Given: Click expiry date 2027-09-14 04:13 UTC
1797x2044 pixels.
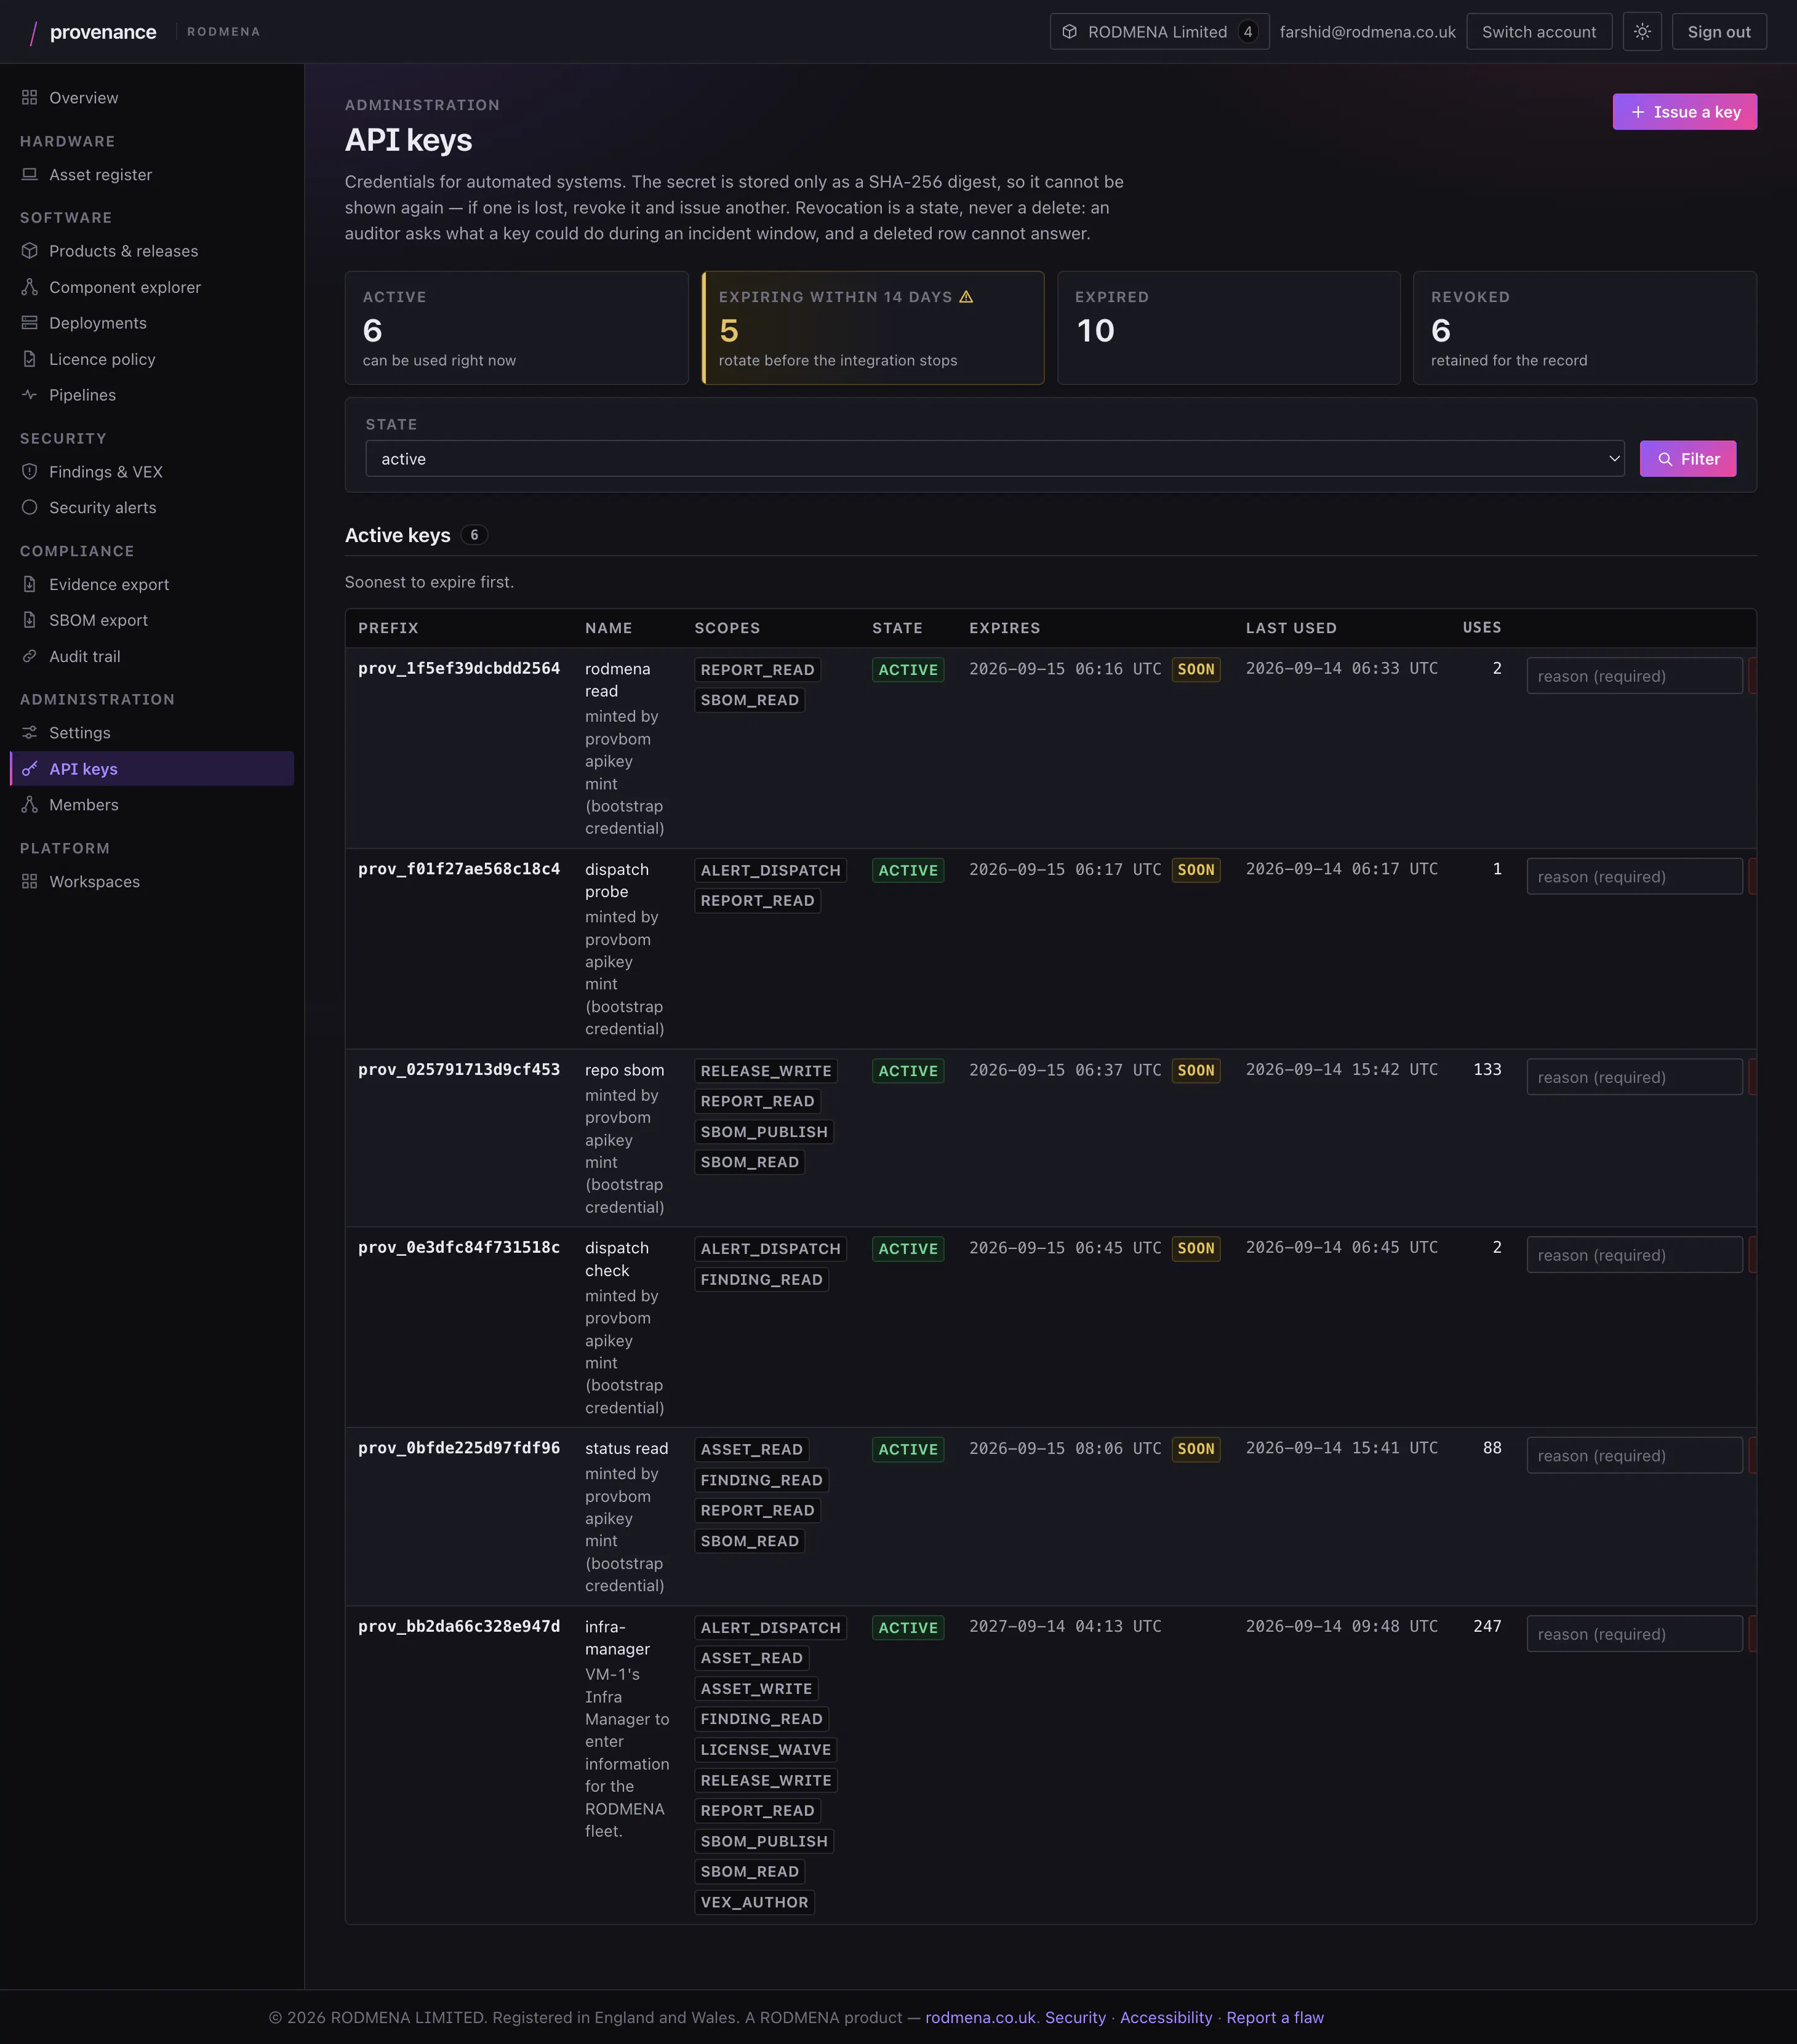Looking at the screenshot, I should point(1065,1627).
